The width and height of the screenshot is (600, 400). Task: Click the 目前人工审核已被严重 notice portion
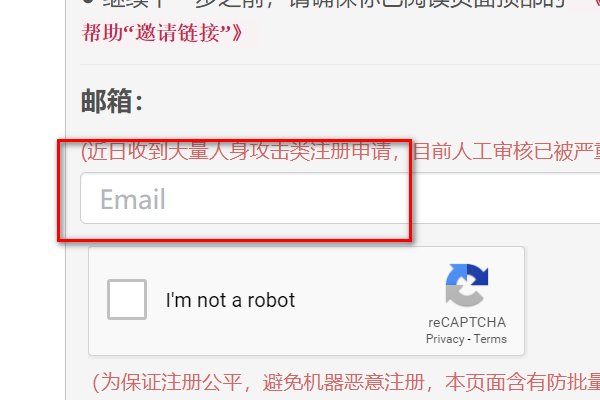click(x=506, y=152)
